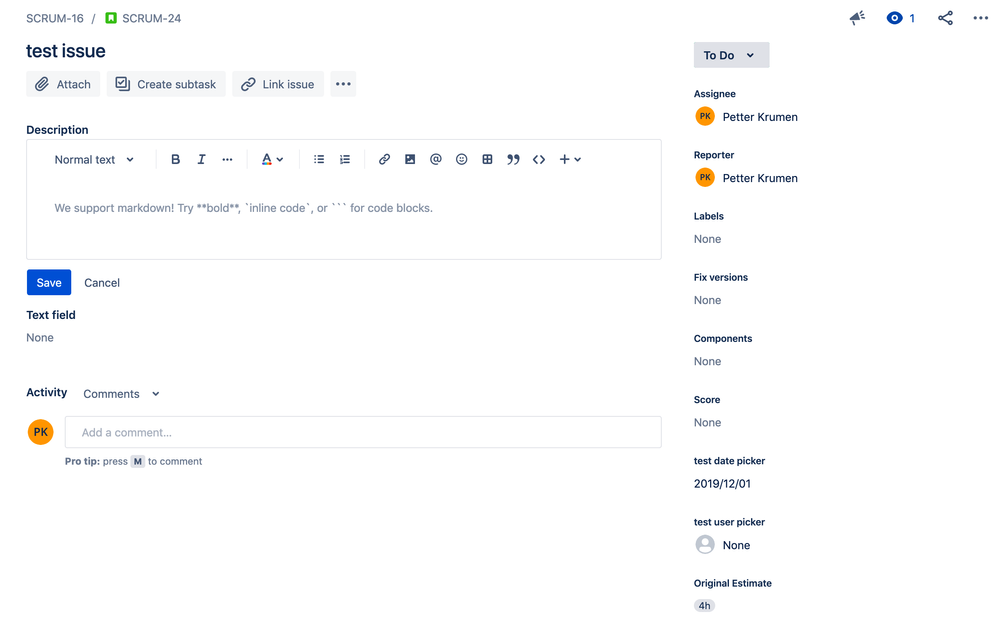
Task: Click Link issue button
Action: 278,84
